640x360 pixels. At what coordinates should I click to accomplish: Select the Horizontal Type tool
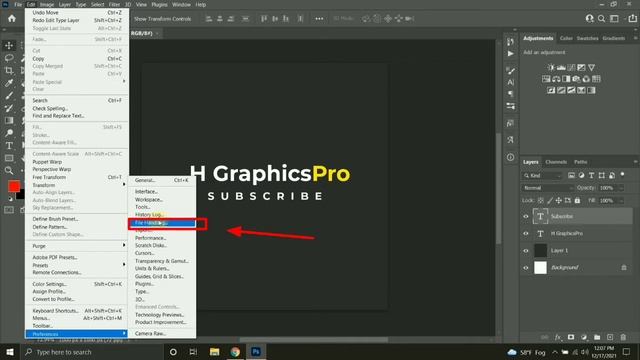pyautogui.click(x=9, y=146)
